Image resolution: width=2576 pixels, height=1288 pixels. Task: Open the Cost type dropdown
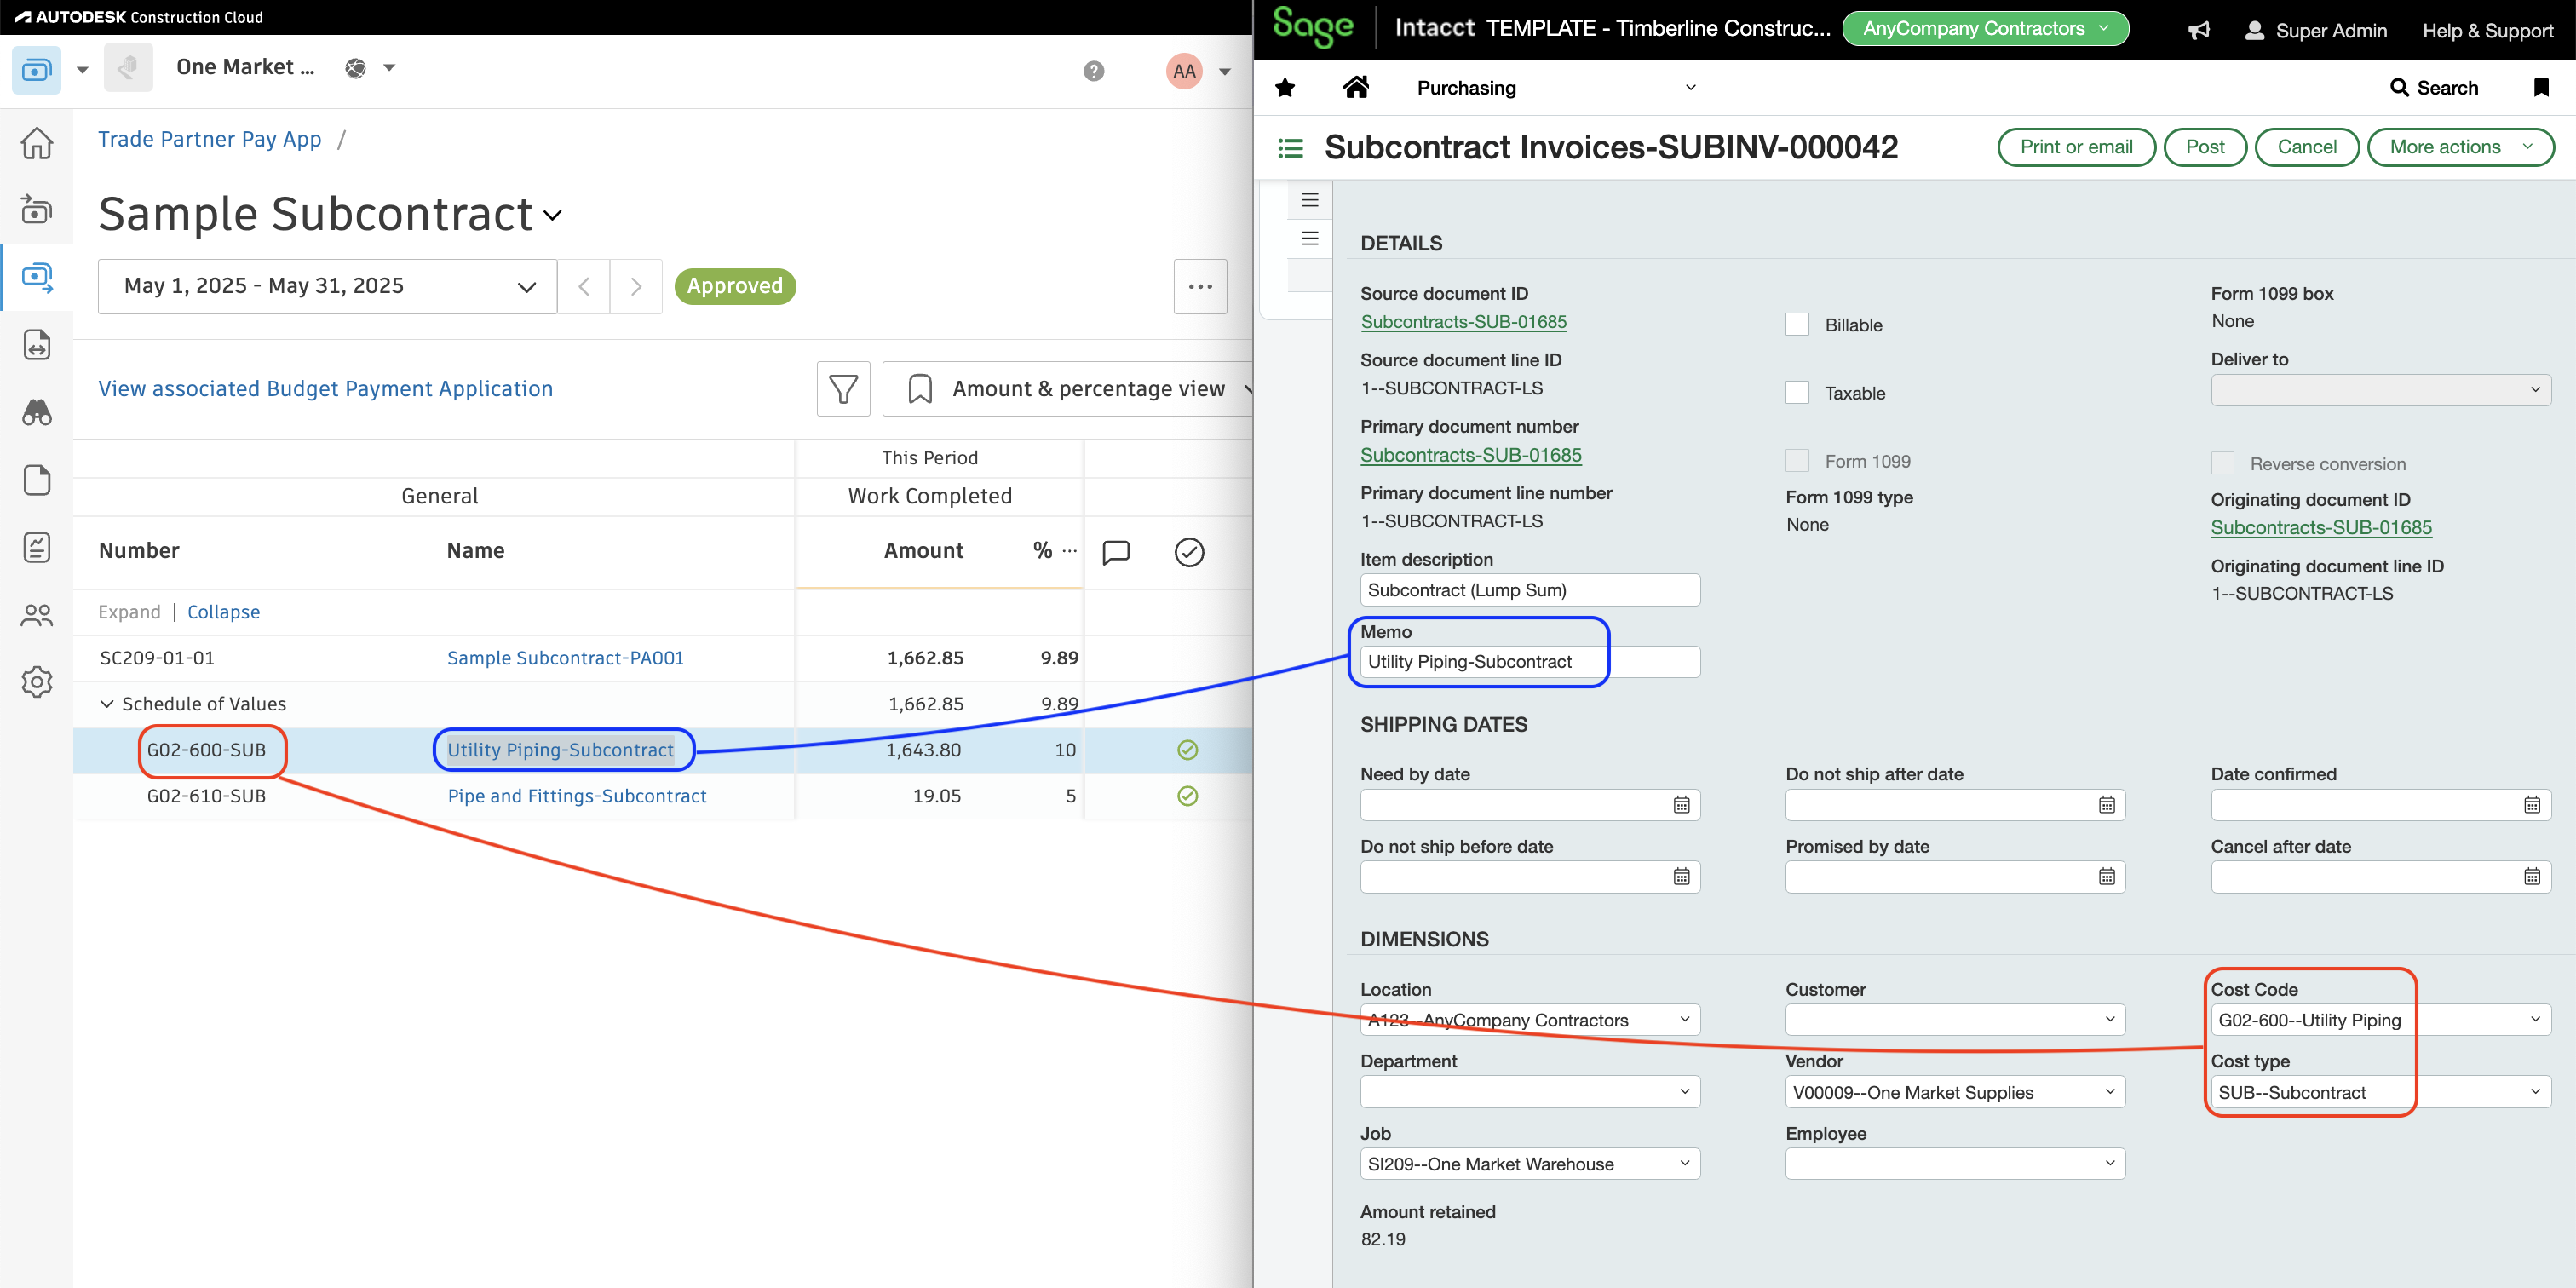click(x=2380, y=1092)
